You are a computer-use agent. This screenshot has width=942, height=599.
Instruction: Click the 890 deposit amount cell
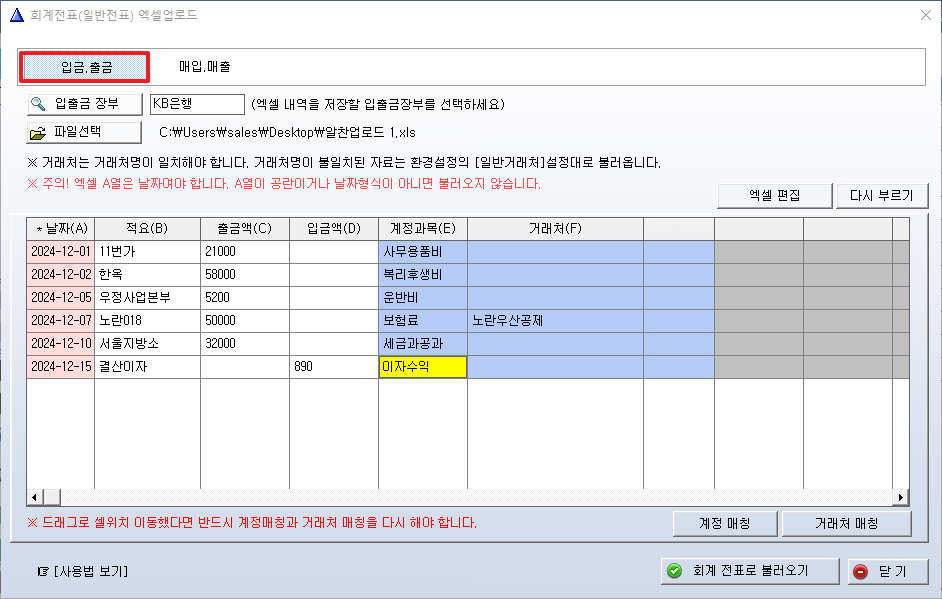(x=333, y=366)
